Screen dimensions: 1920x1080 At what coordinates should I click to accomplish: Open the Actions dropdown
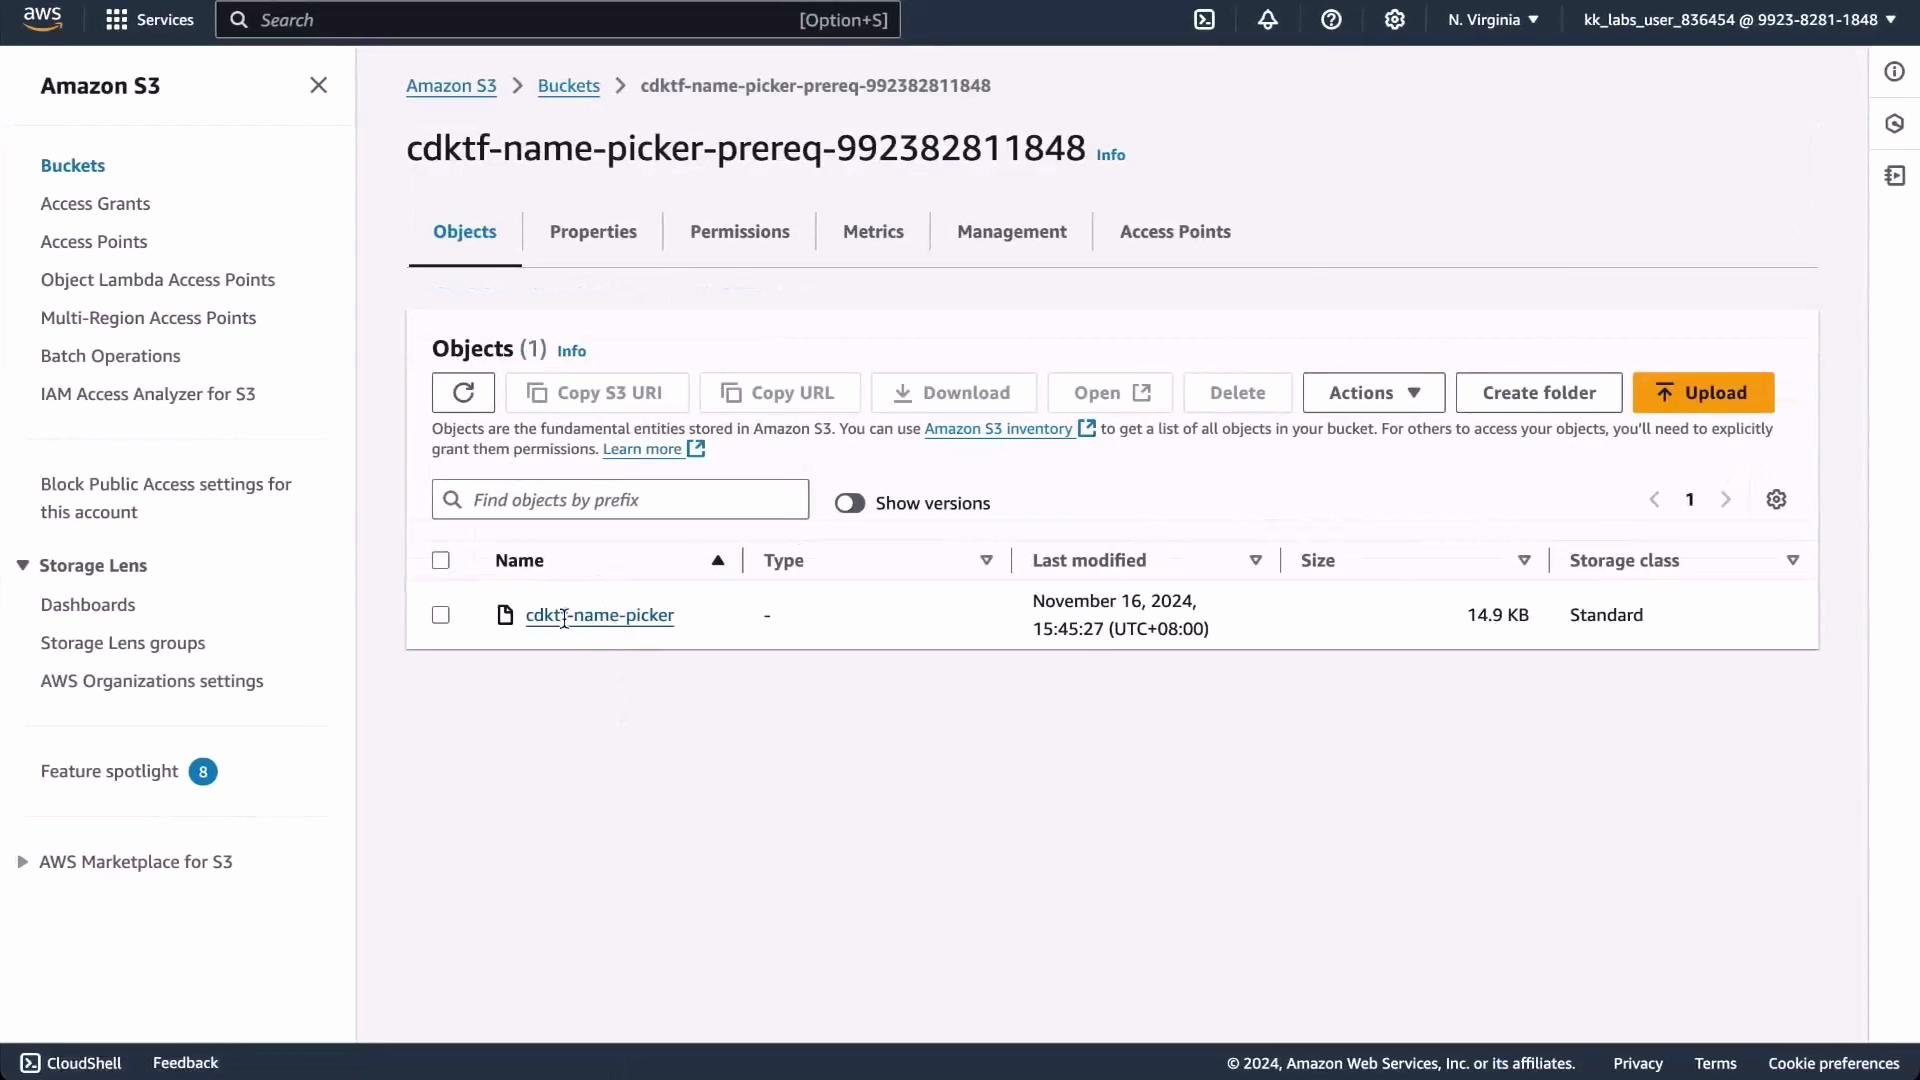1374,393
